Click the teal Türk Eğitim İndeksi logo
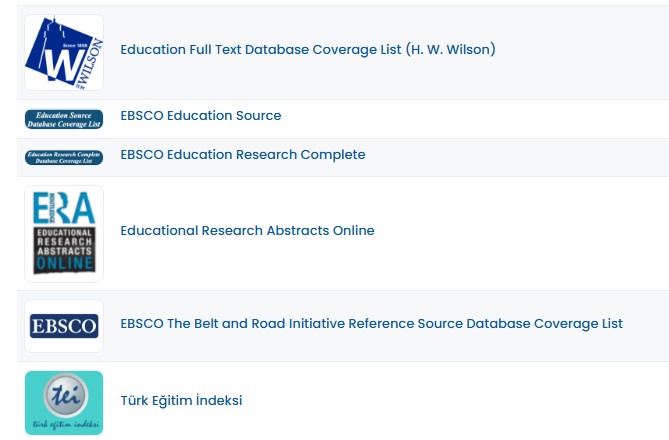The width and height of the screenshot is (669, 440). pos(63,402)
